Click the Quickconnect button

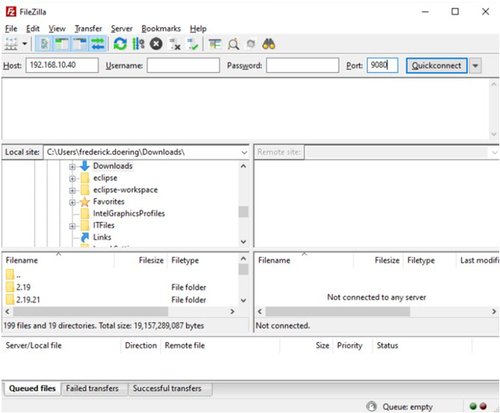pyautogui.click(x=436, y=65)
